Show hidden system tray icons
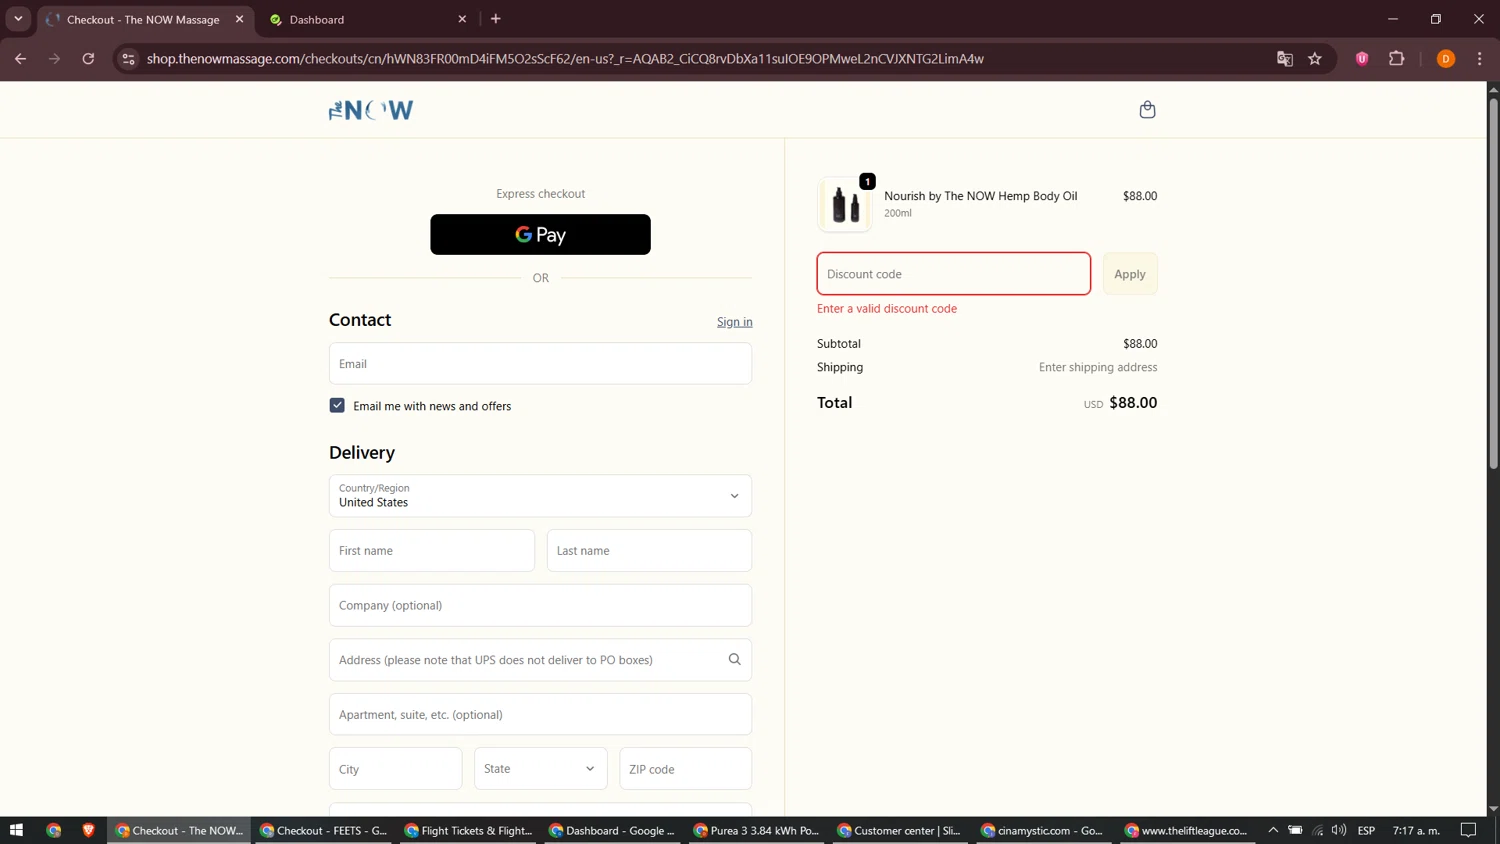The image size is (1500, 844). point(1273,830)
